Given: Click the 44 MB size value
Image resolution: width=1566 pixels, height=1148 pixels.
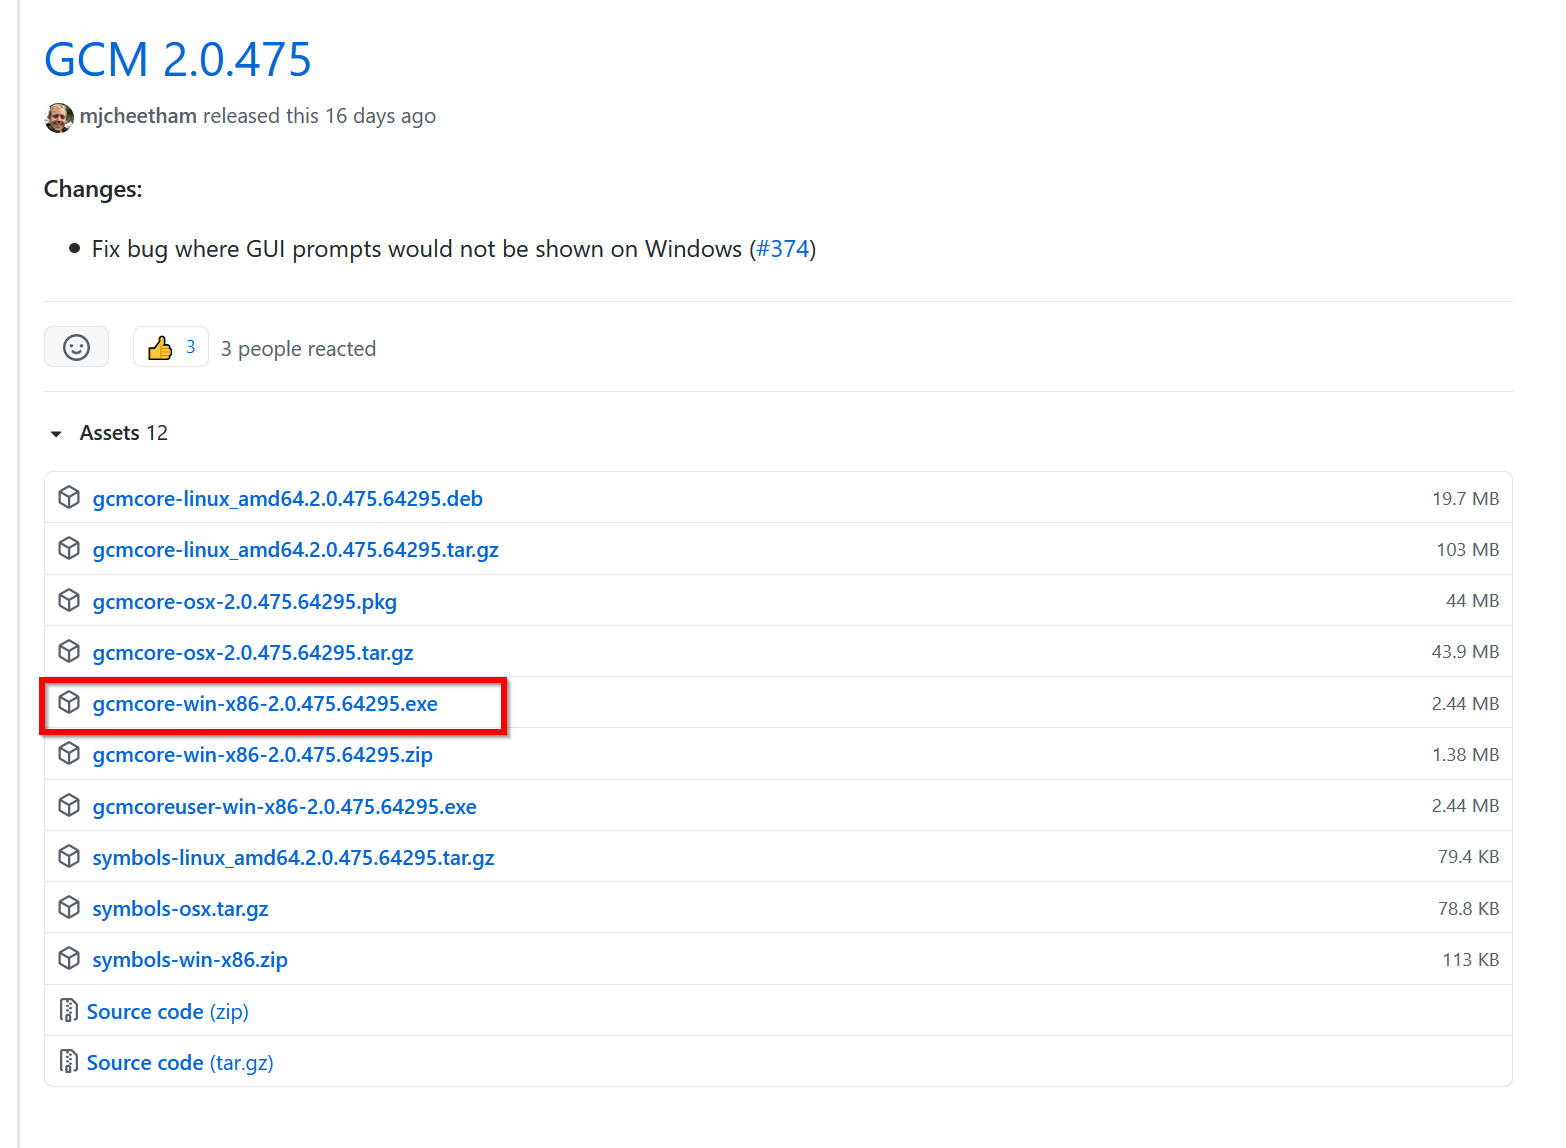Looking at the screenshot, I should tap(1473, 601).
